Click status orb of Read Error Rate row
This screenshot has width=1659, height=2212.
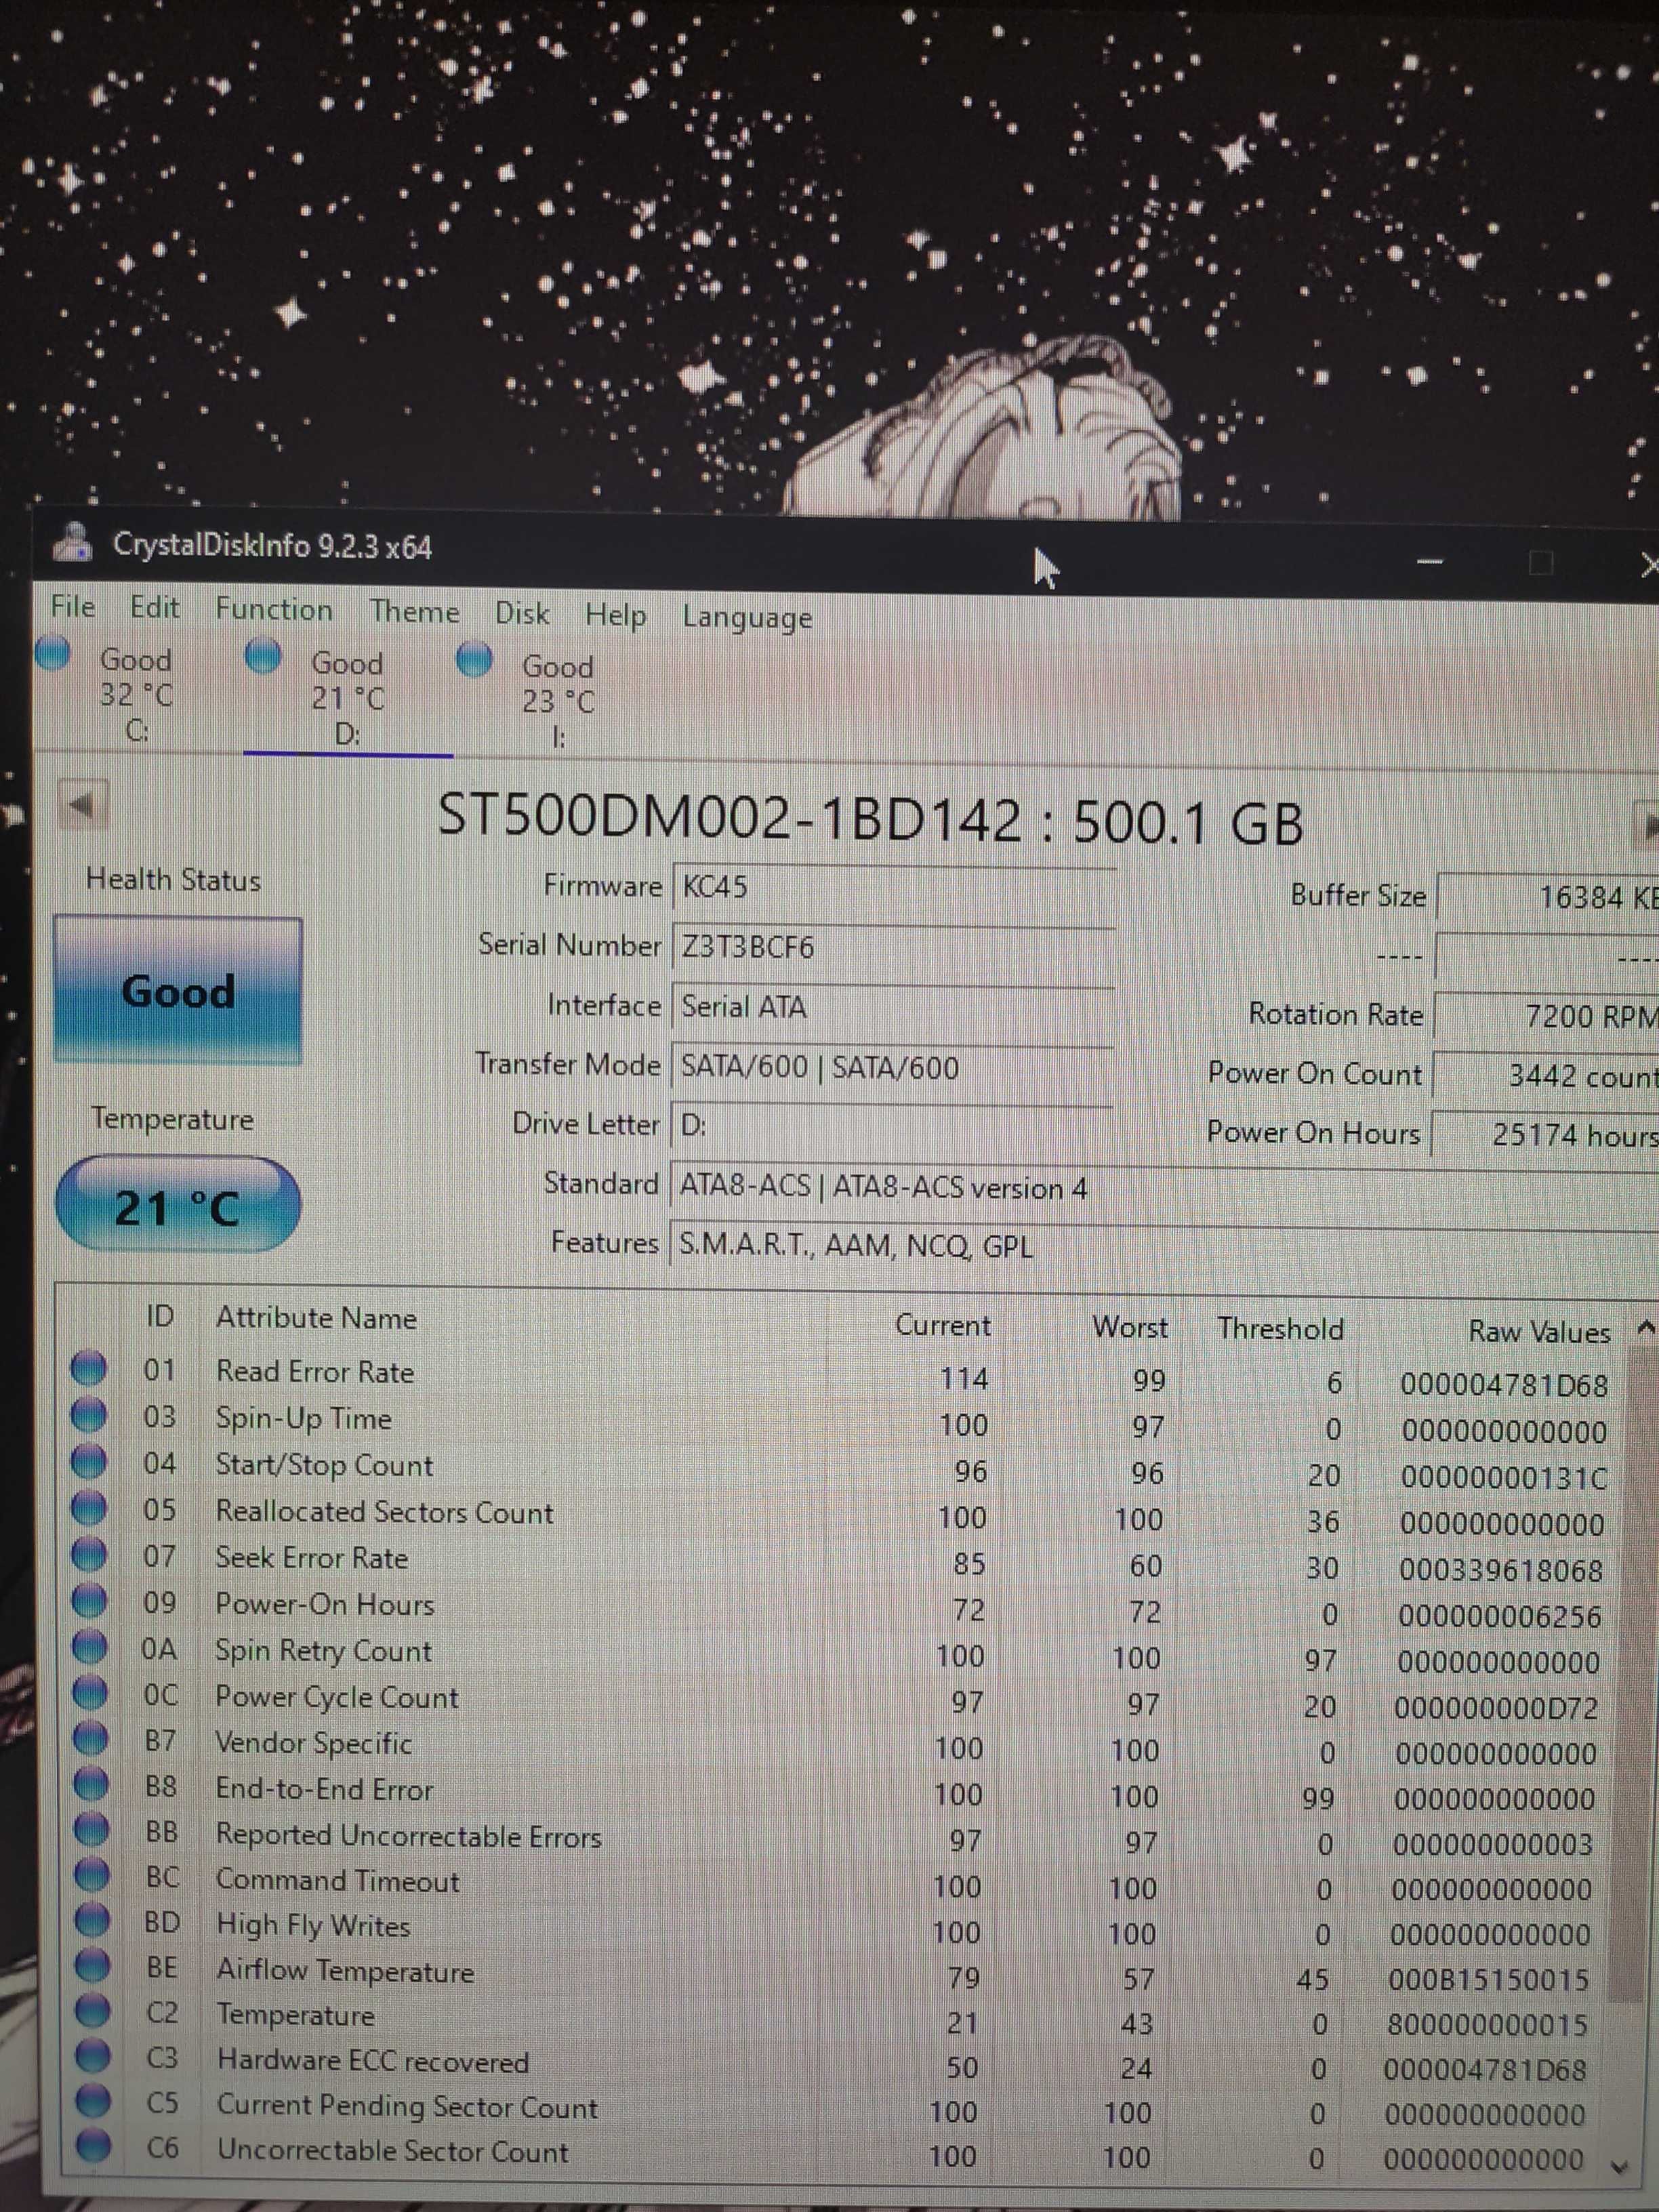(x=89, y=1368)
